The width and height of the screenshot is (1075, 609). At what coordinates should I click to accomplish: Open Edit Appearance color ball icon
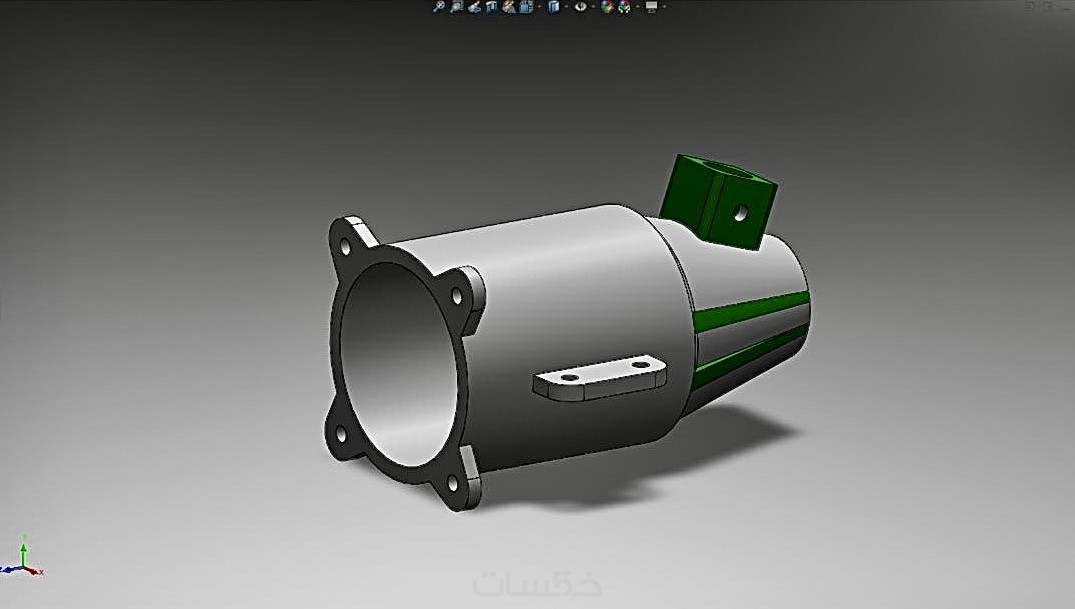tap(607, 7)
